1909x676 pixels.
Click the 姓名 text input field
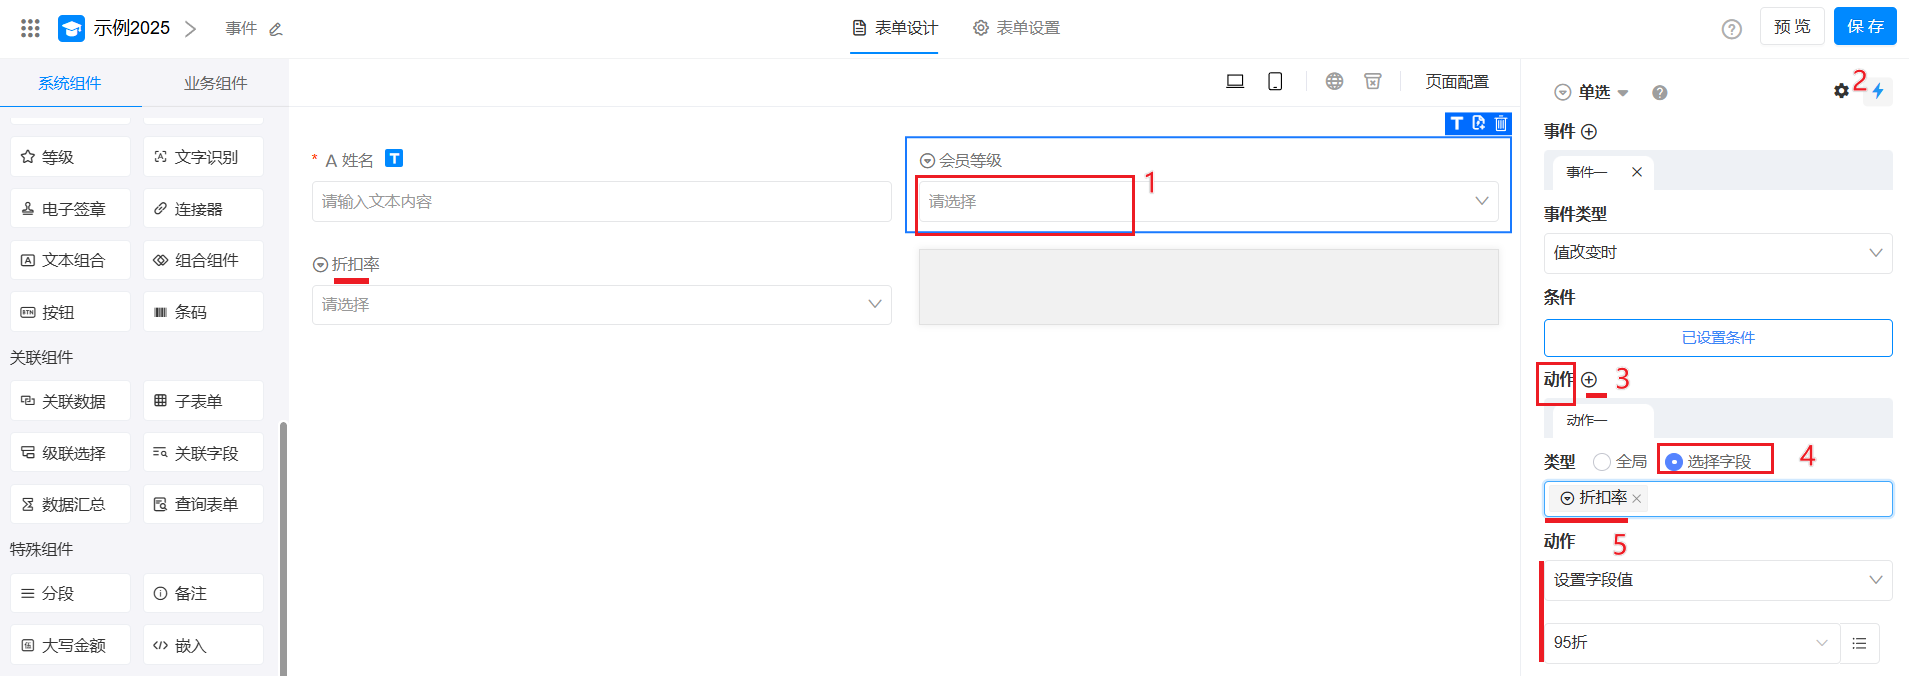coord(601,201)
